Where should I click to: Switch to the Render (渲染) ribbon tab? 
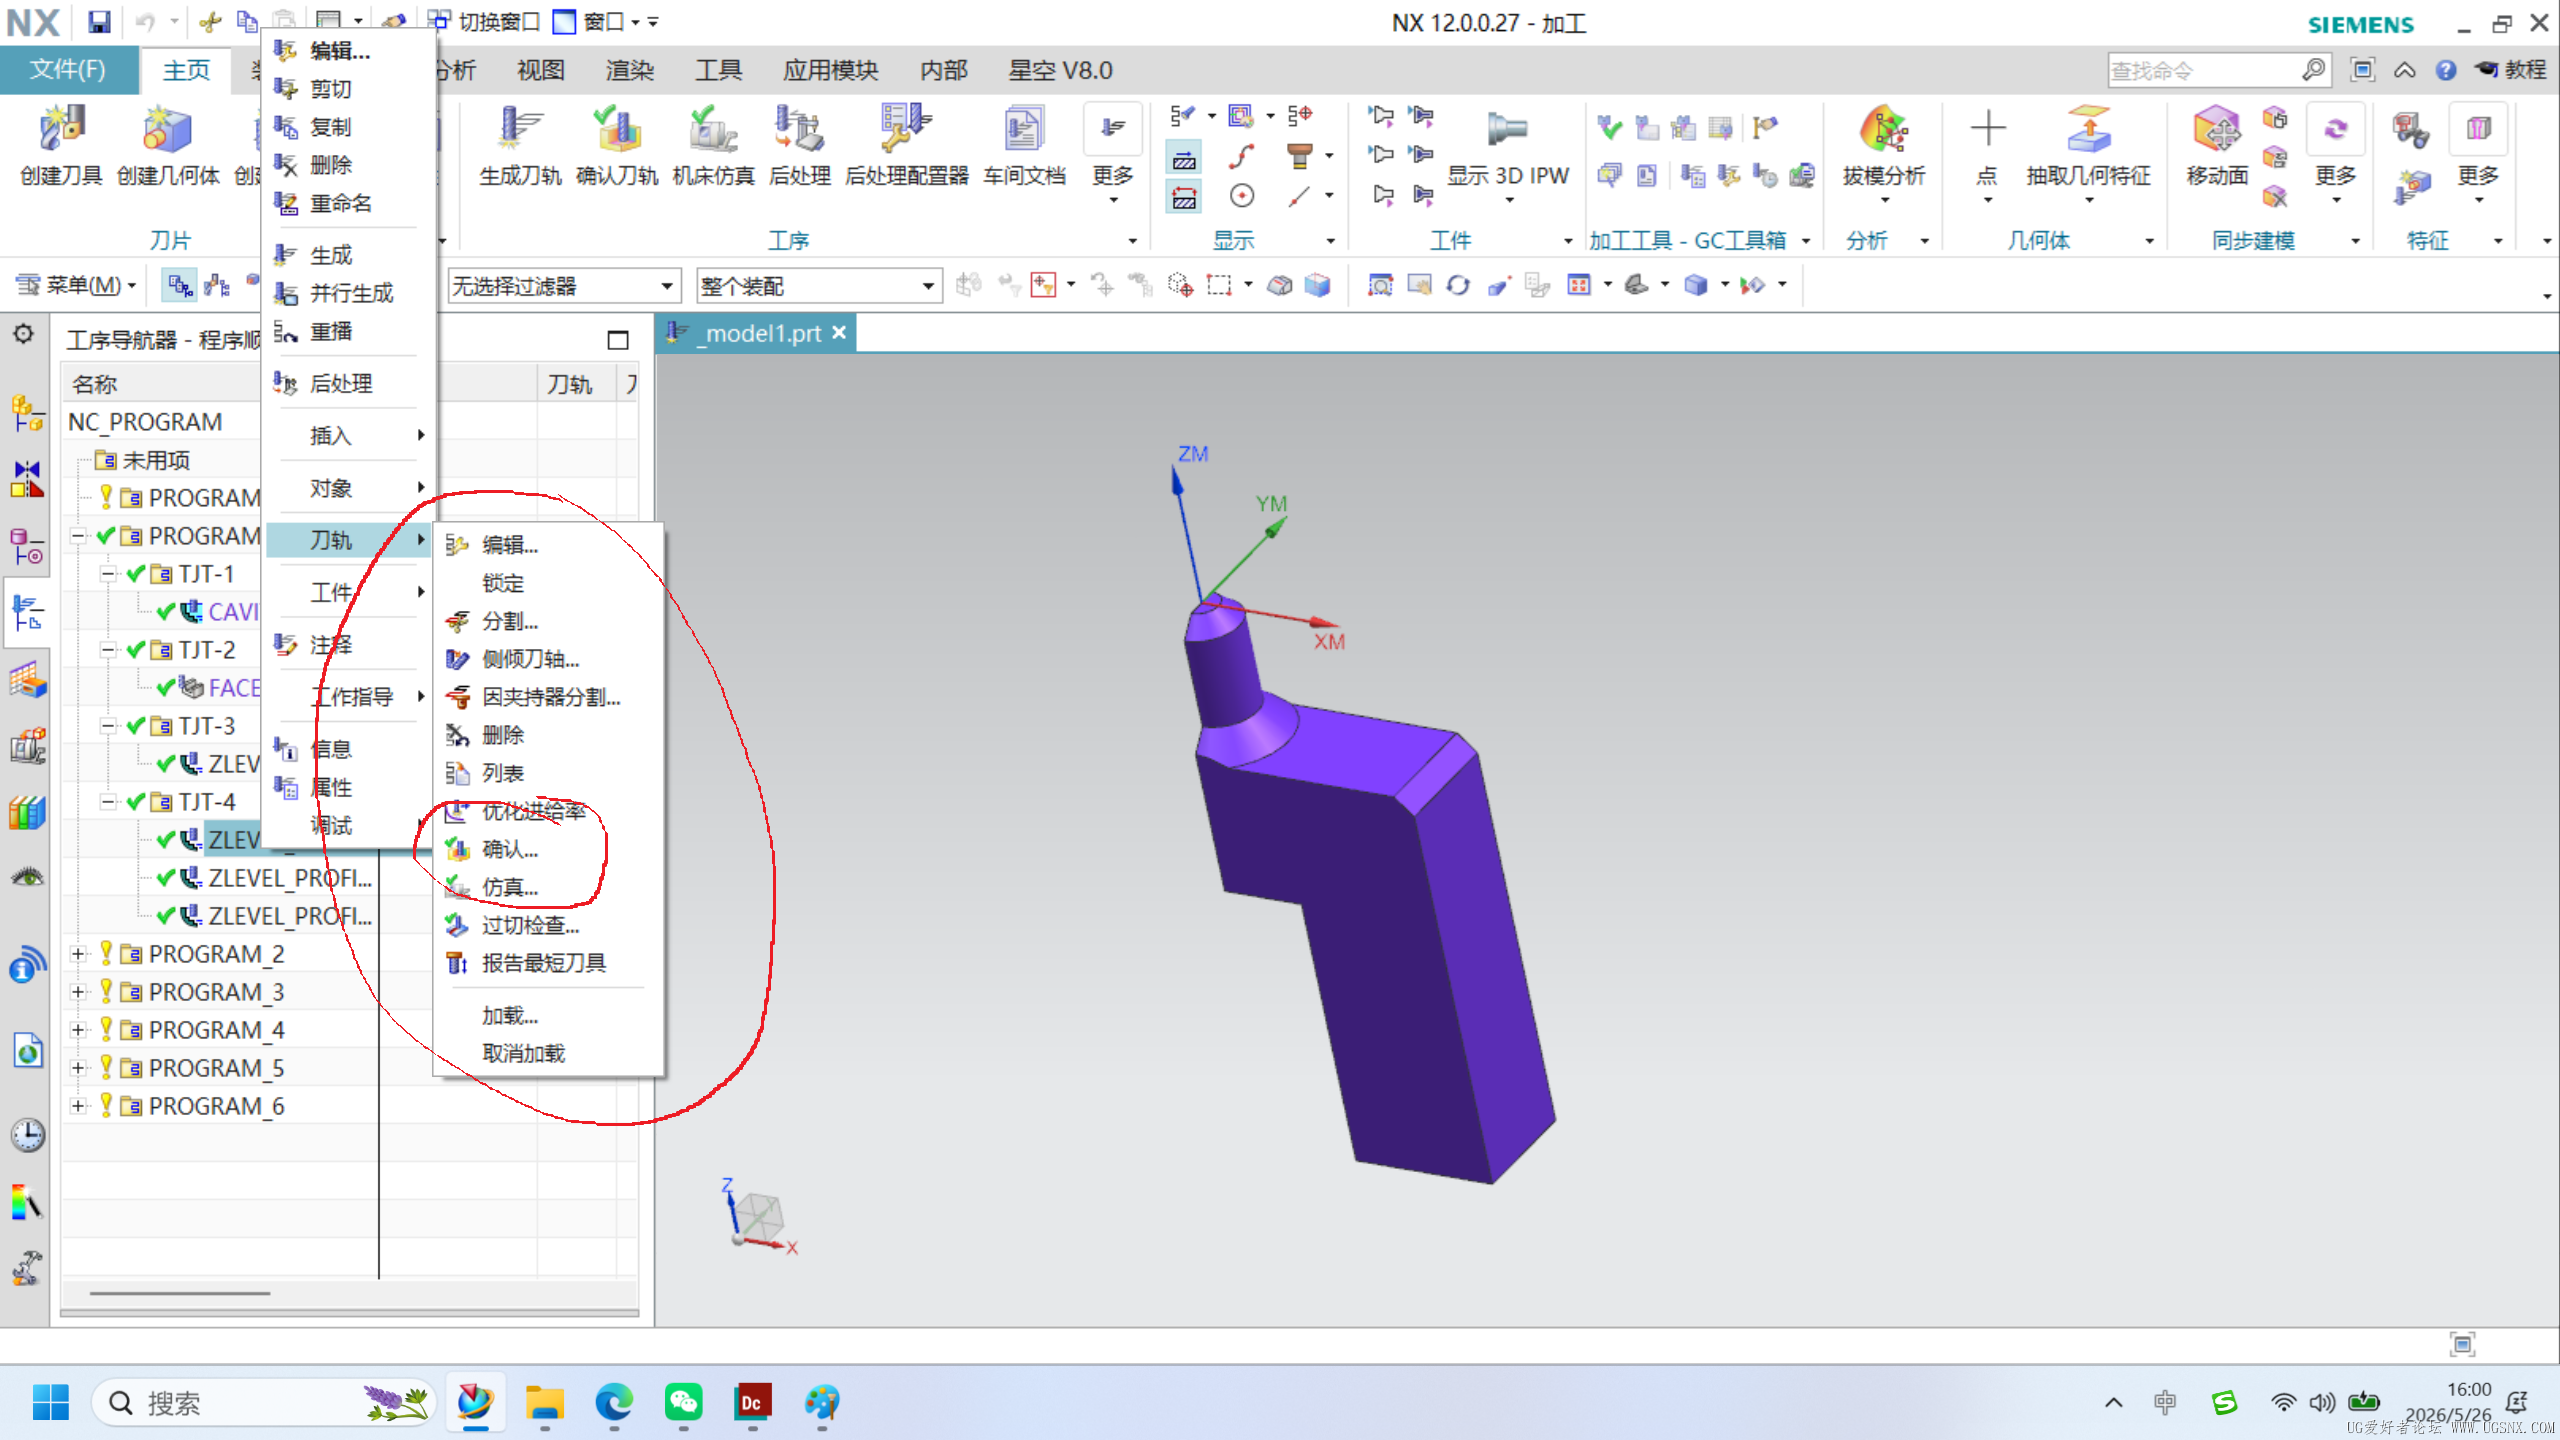pos(630,70)
